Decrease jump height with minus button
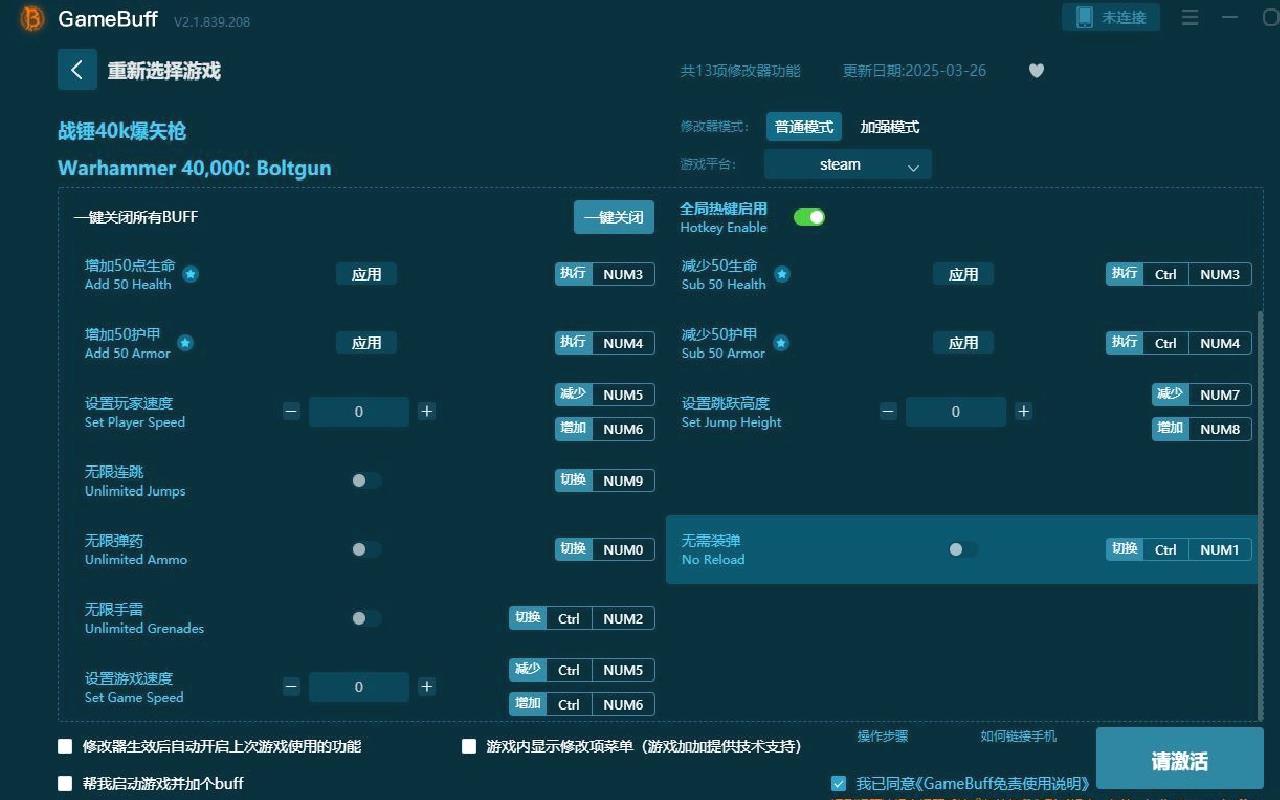Image resolution: width=1280 pixels, height=800 pixels. [x=888, y=411]
